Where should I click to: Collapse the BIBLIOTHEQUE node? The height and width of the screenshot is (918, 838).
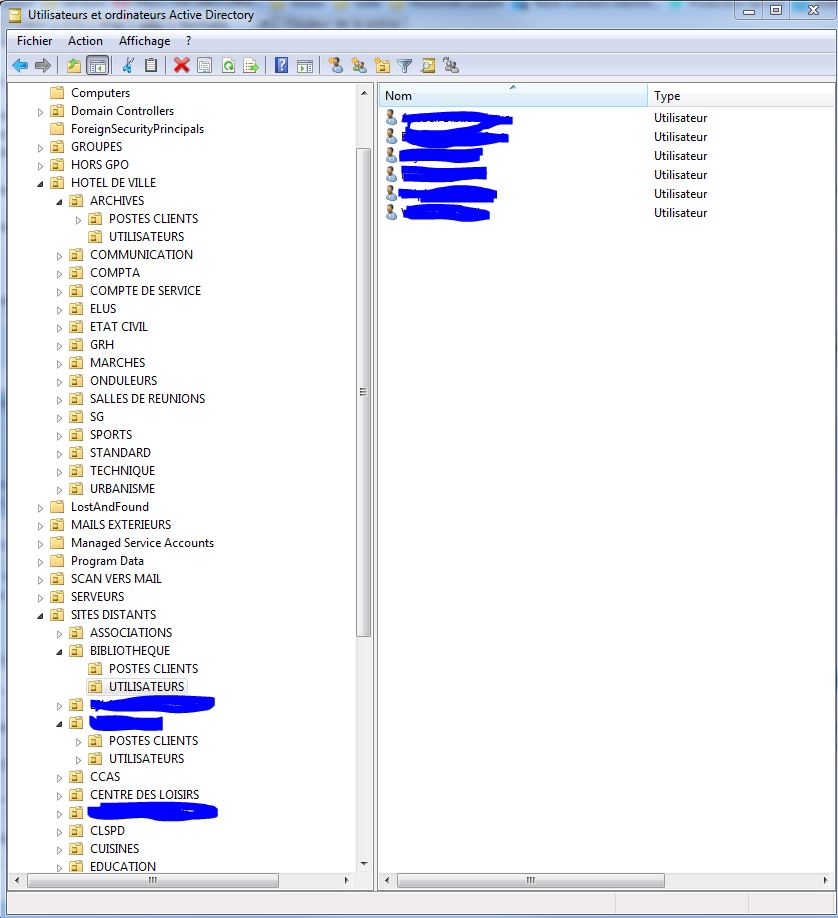pos(59,652)
